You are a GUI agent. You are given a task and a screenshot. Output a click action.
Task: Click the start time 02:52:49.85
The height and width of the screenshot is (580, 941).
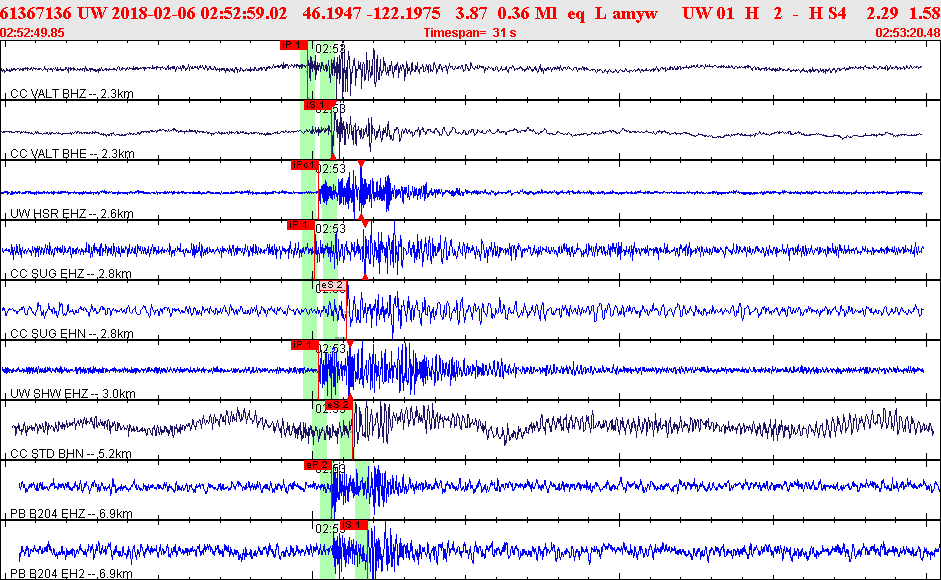tap(32, 32)
